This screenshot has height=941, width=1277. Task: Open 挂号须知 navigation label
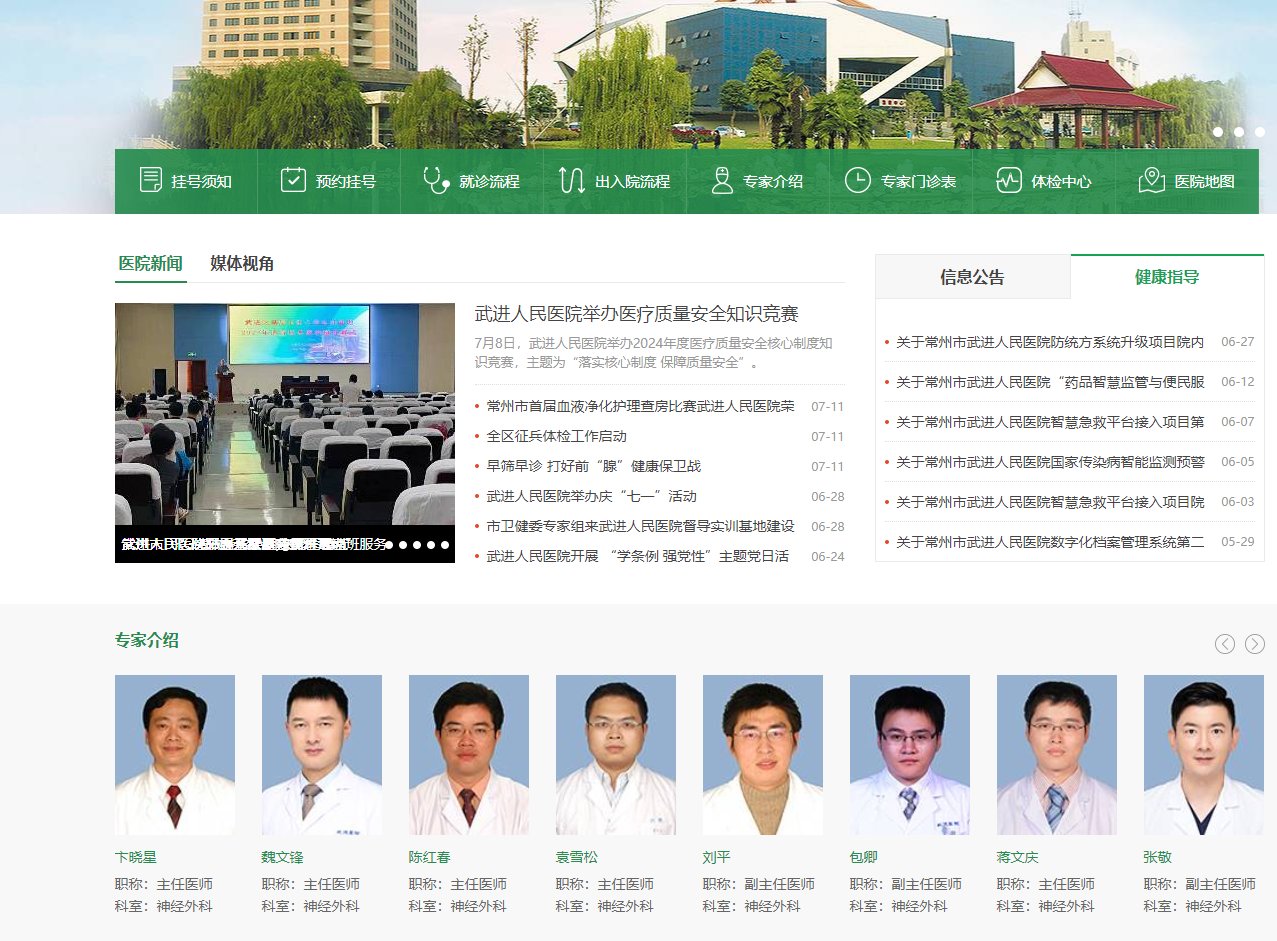pyautogui.click(x=201, y=181)
